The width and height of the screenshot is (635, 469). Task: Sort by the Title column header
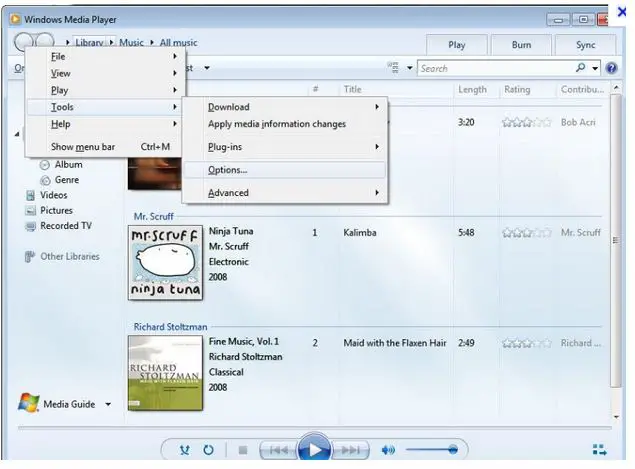pos(352,90)
